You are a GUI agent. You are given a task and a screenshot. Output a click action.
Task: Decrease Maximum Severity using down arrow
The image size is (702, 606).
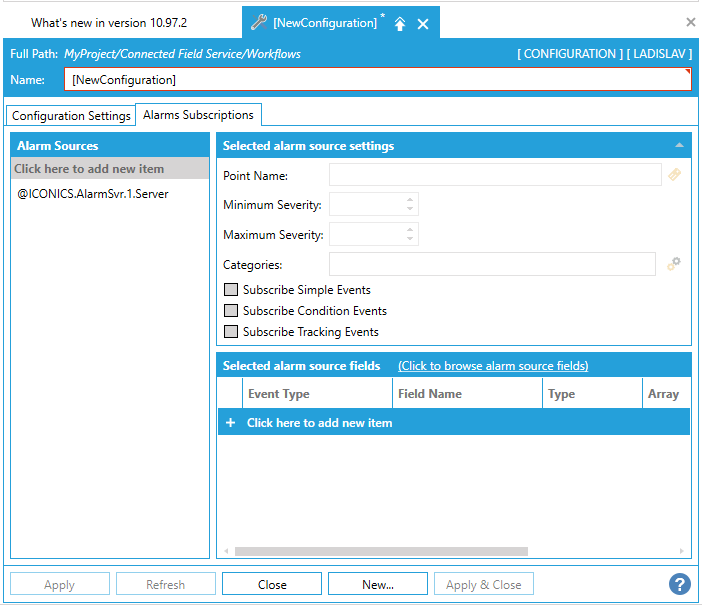[x=410, y=240]
